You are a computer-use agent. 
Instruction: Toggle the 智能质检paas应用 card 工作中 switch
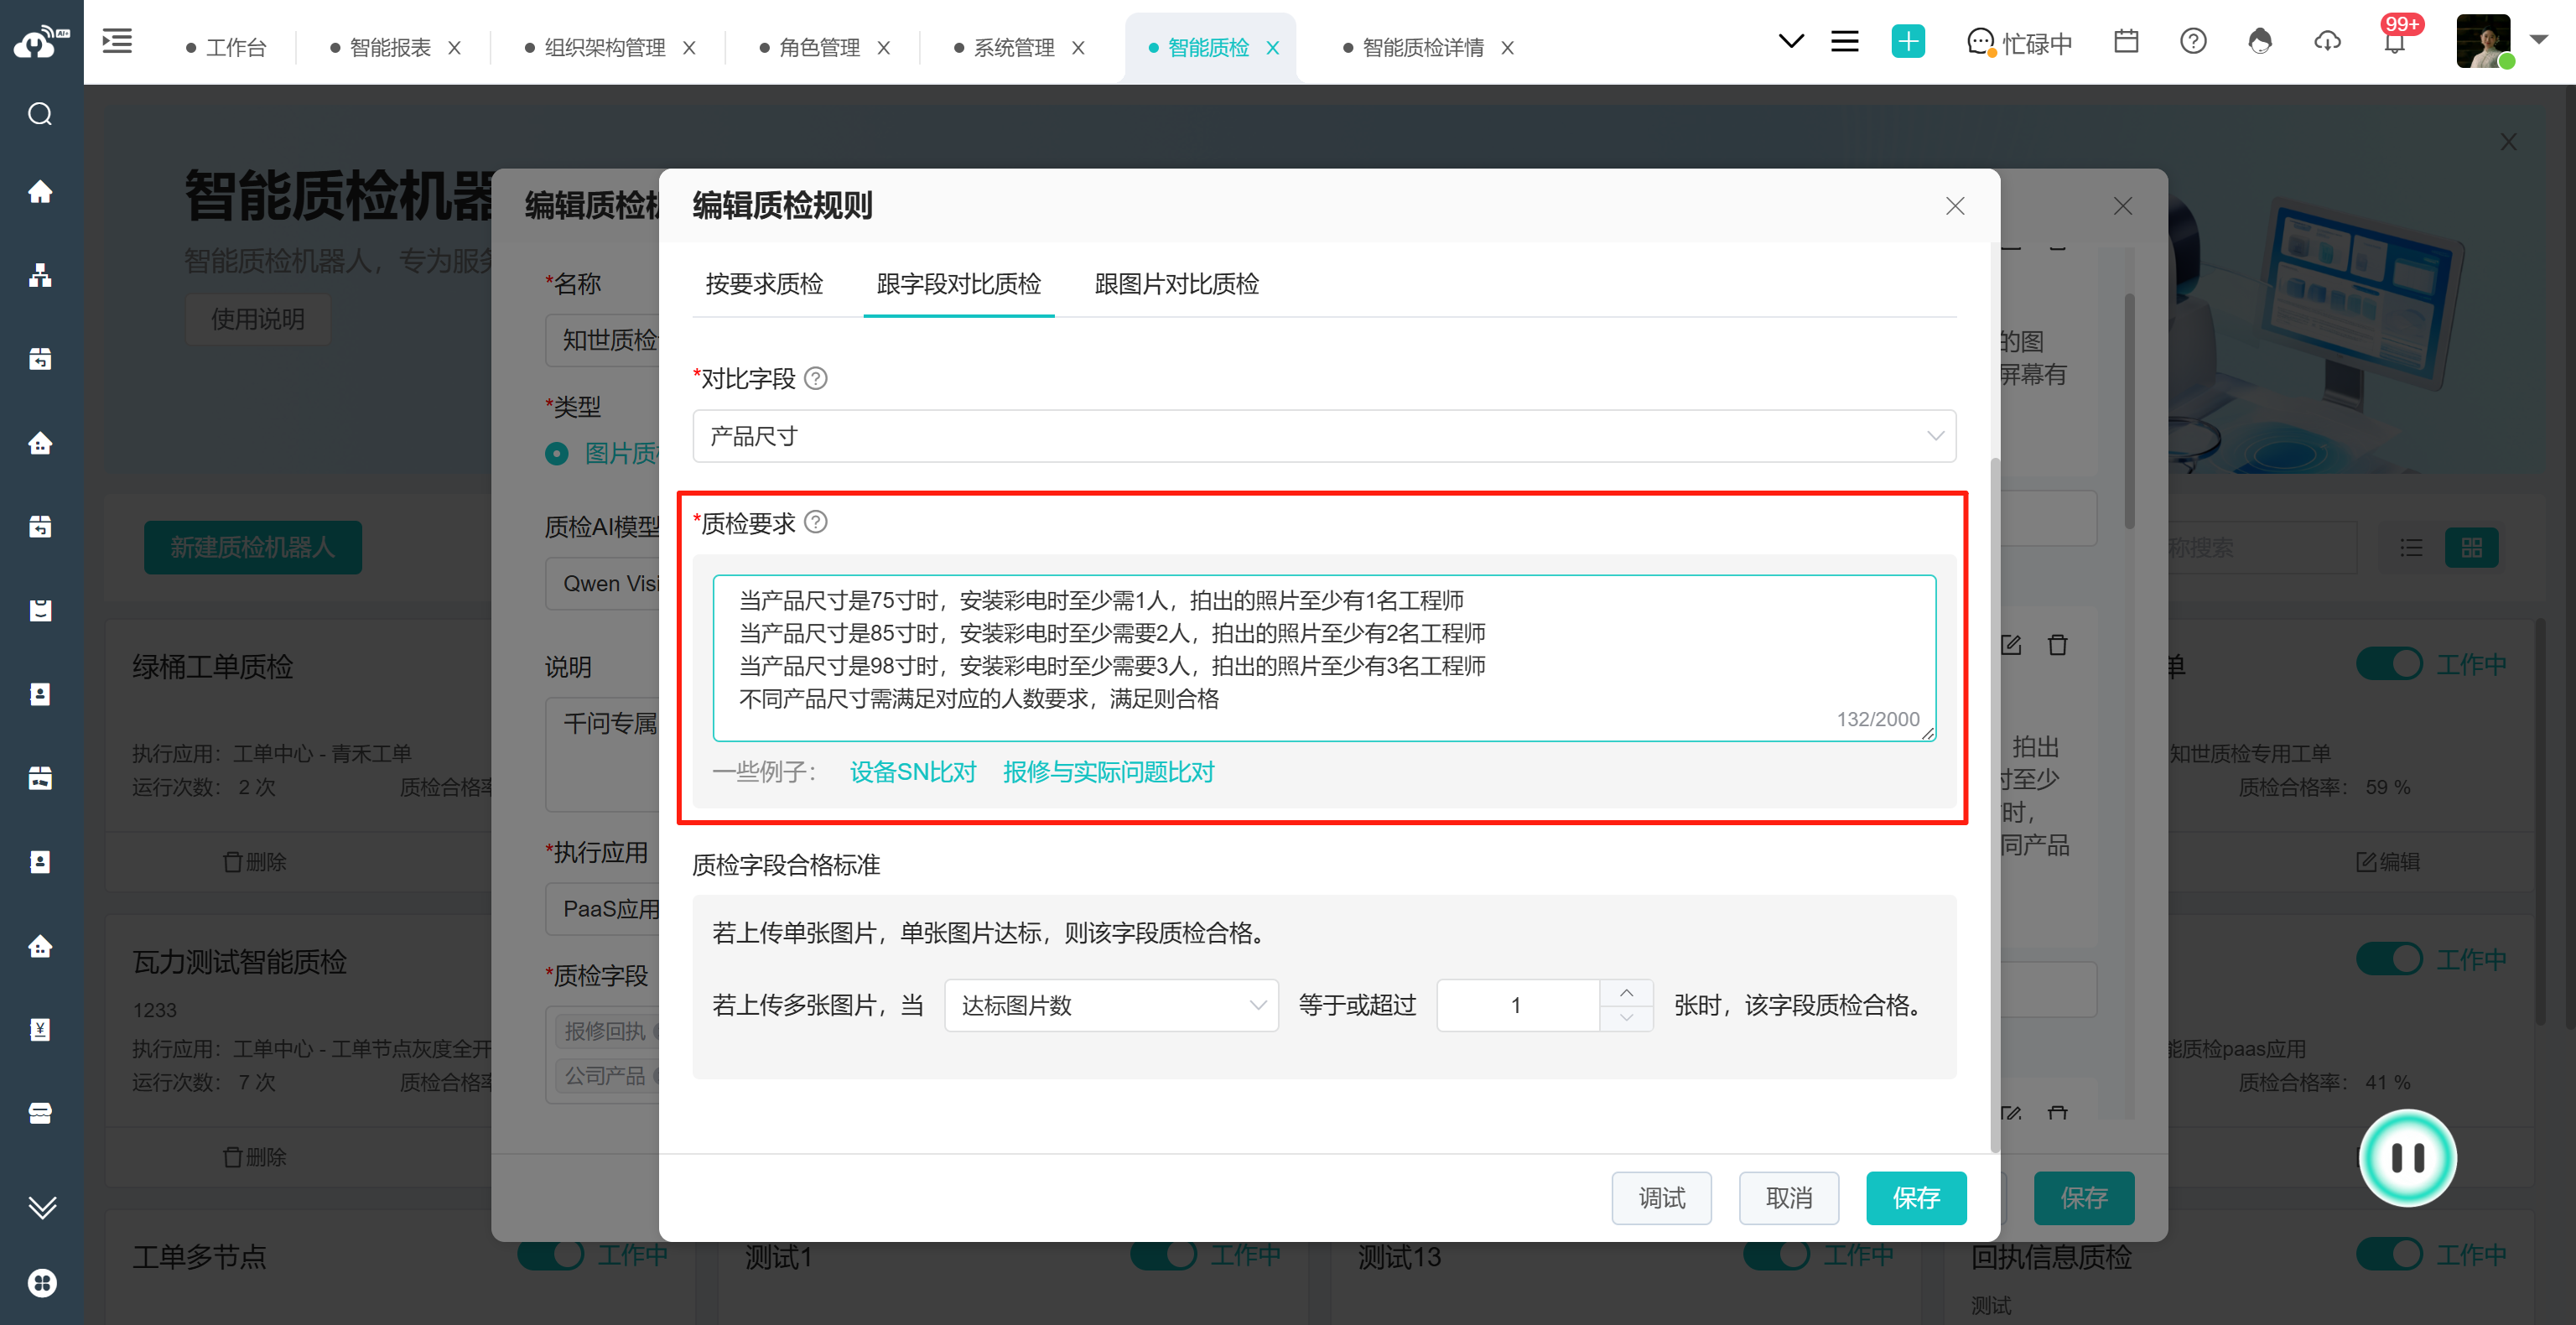2388,959
